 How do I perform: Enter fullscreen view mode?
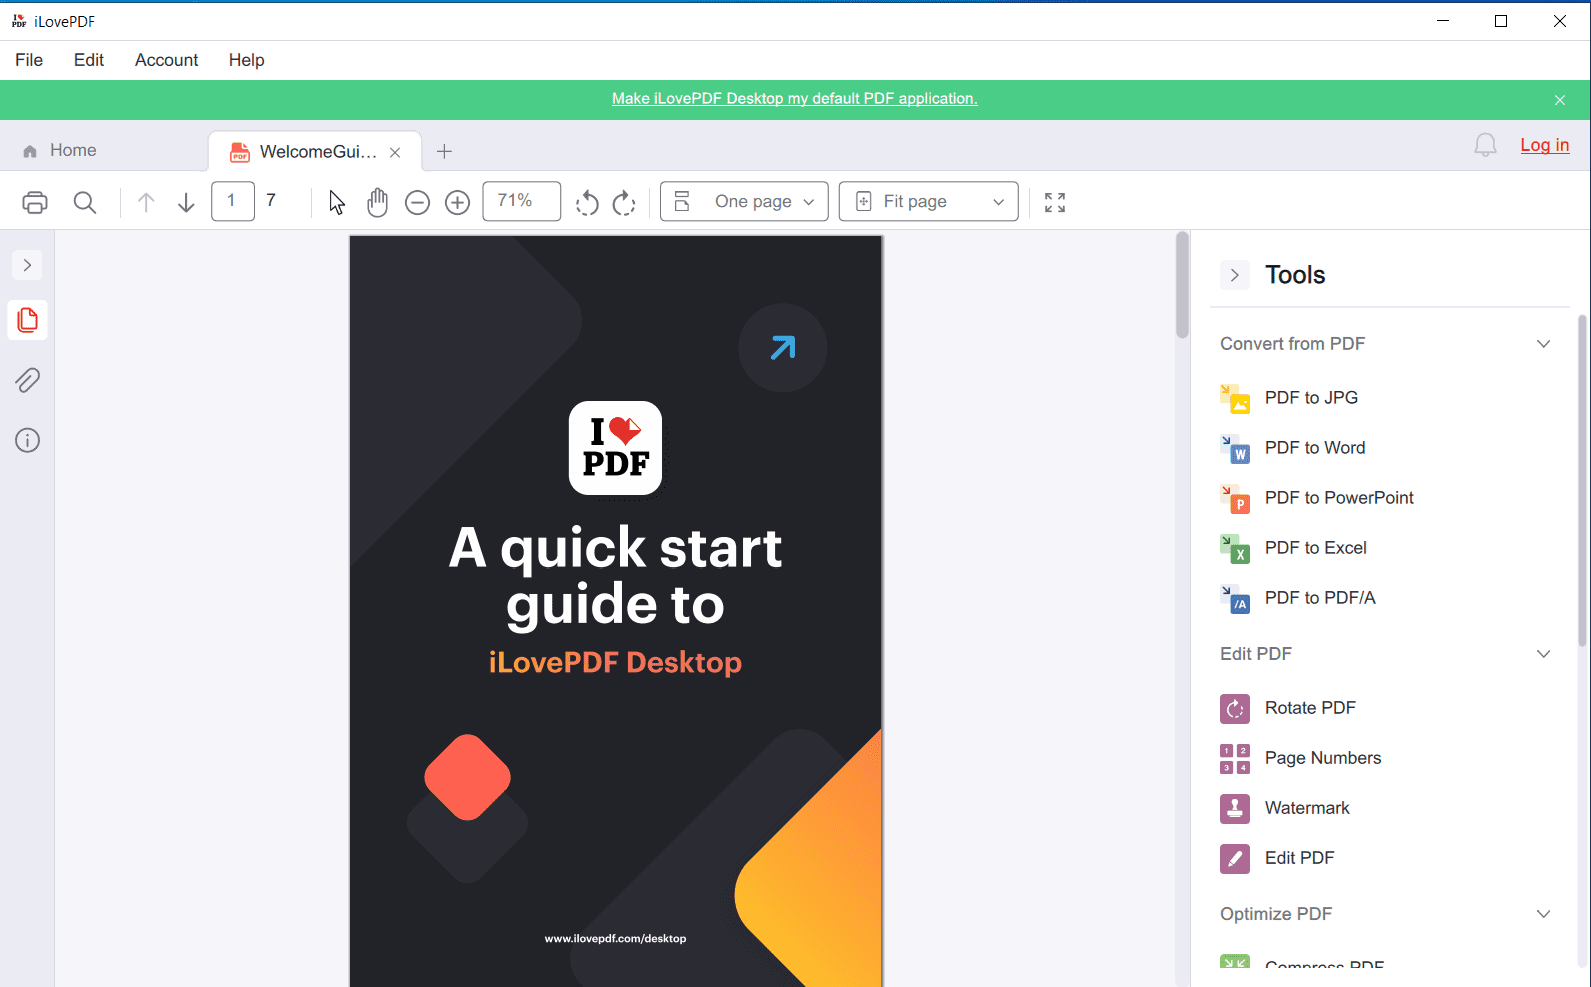point(1055,203)
